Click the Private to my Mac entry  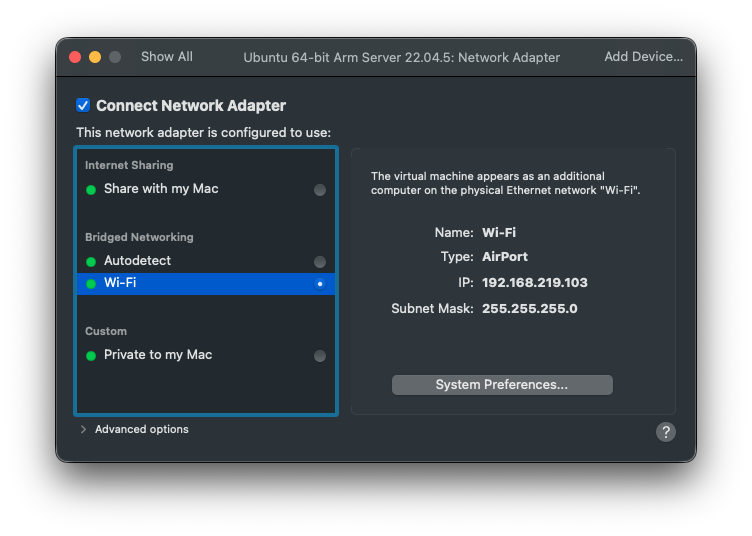tap(158, 355)
